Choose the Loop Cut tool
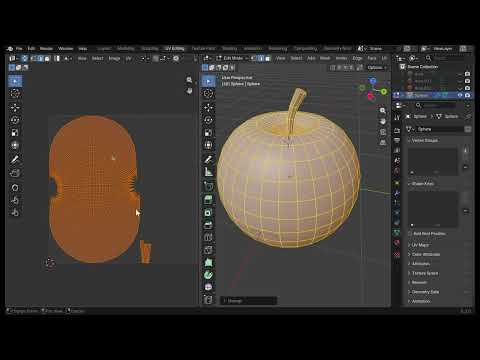The width and height of the screenshot is (480, 360). [208, 238]
